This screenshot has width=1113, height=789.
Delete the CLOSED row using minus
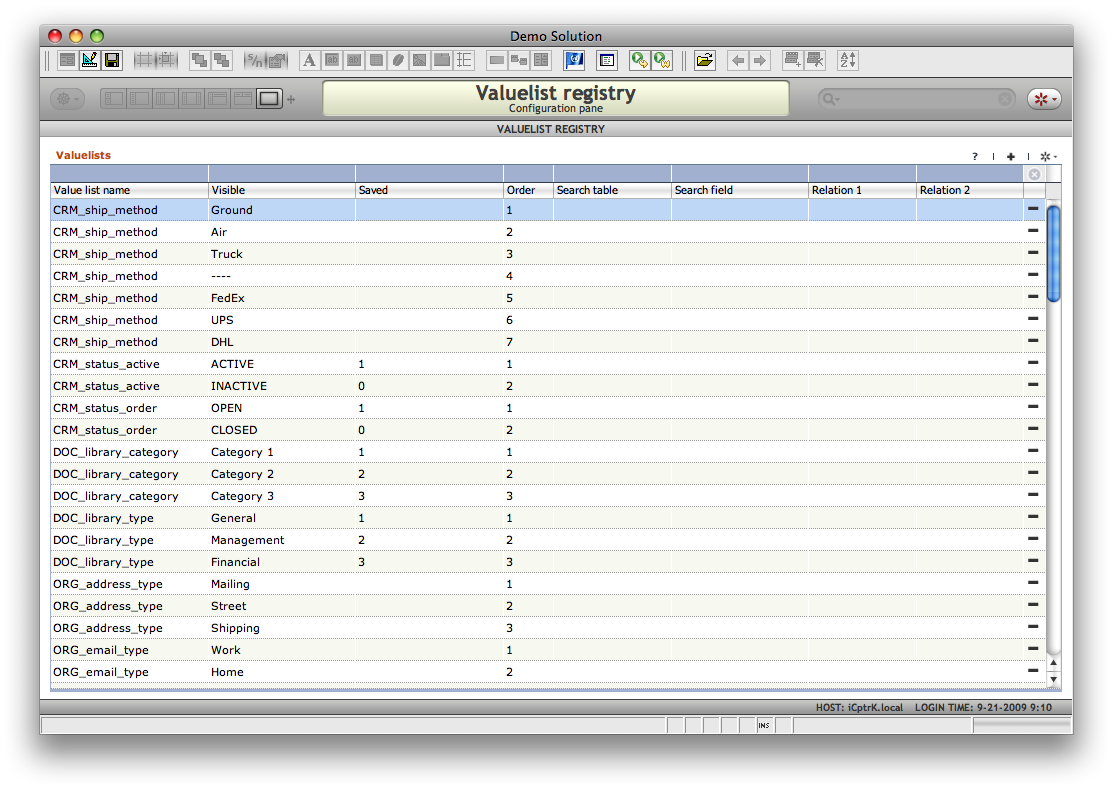coord(1033,429)
